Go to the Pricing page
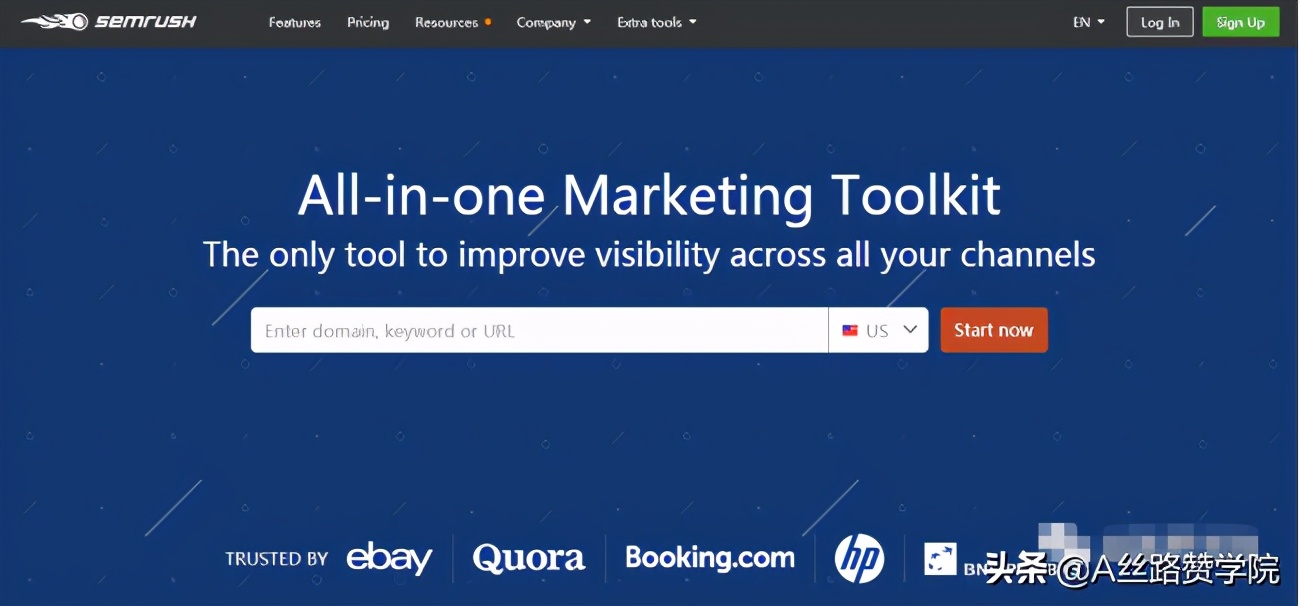 pyautogui.click(x=368, y=22)
